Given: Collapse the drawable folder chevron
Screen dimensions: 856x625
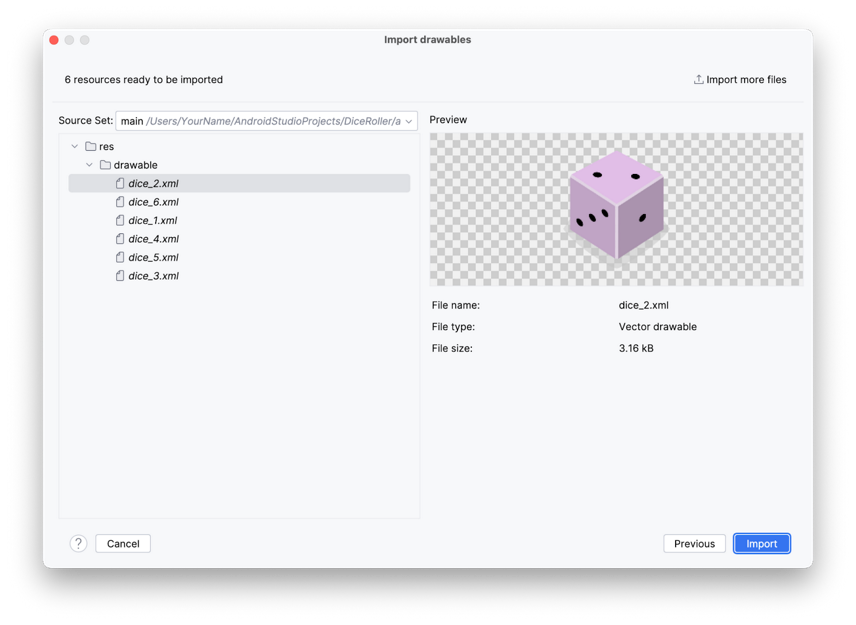Looking at the screenshot, I should pos(89,165).
